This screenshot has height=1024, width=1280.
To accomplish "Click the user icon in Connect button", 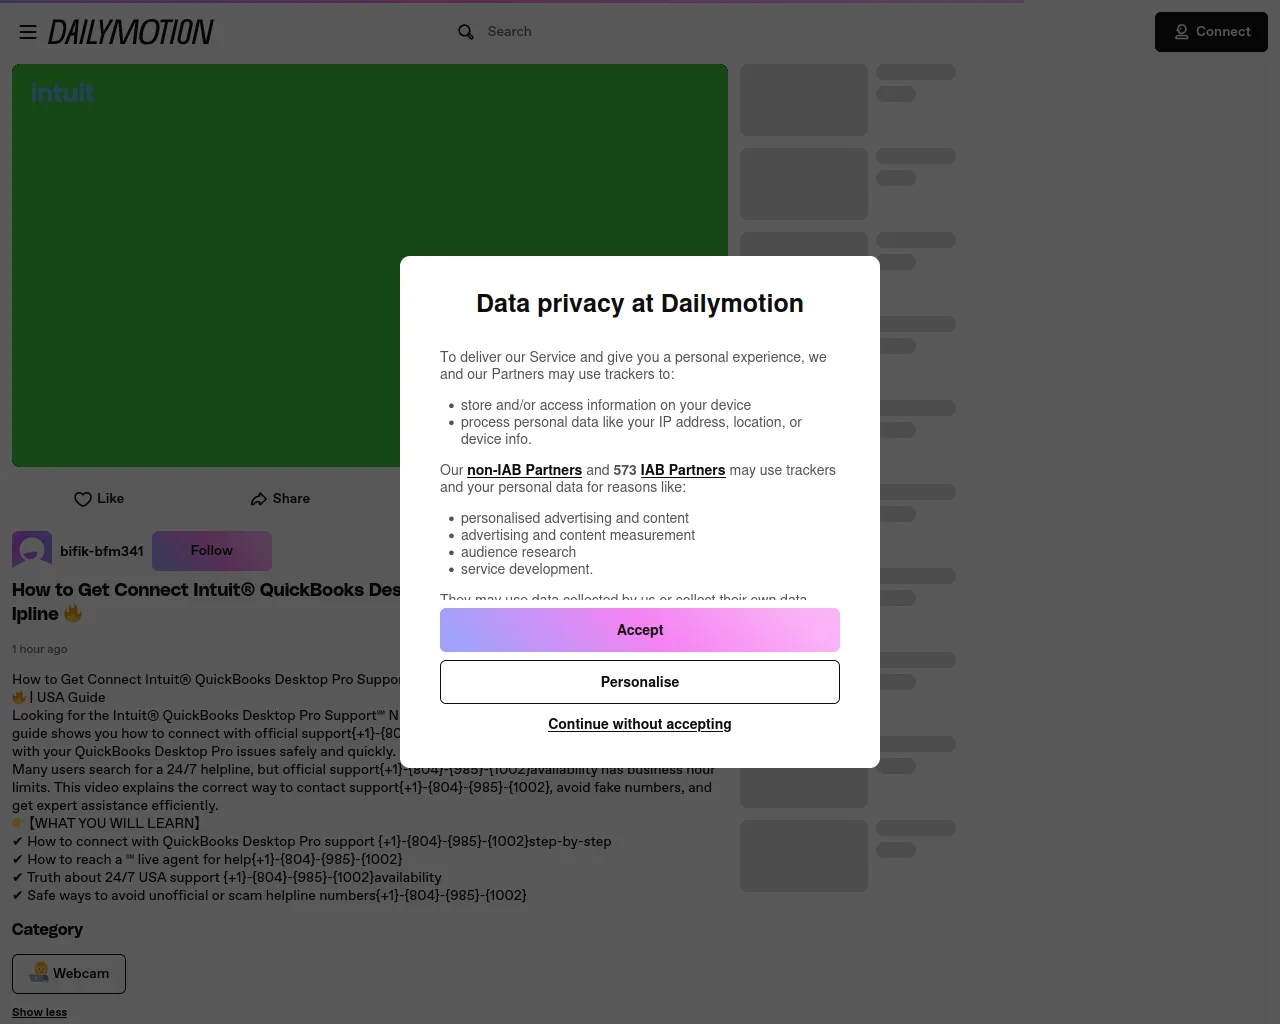I will (1182, 32).
